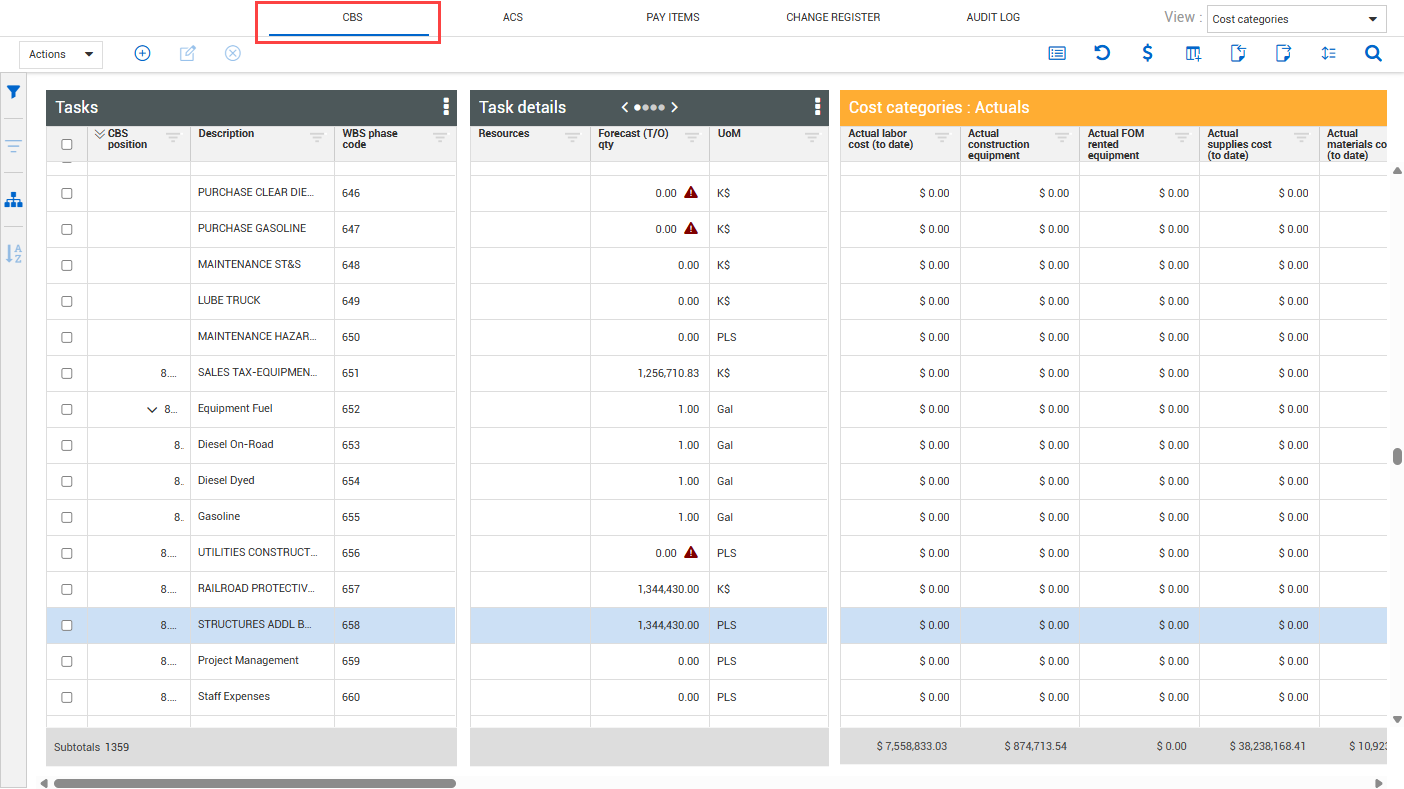Click the add column table icon
Screen dimensions: 1404x789
pos(1193,54)
